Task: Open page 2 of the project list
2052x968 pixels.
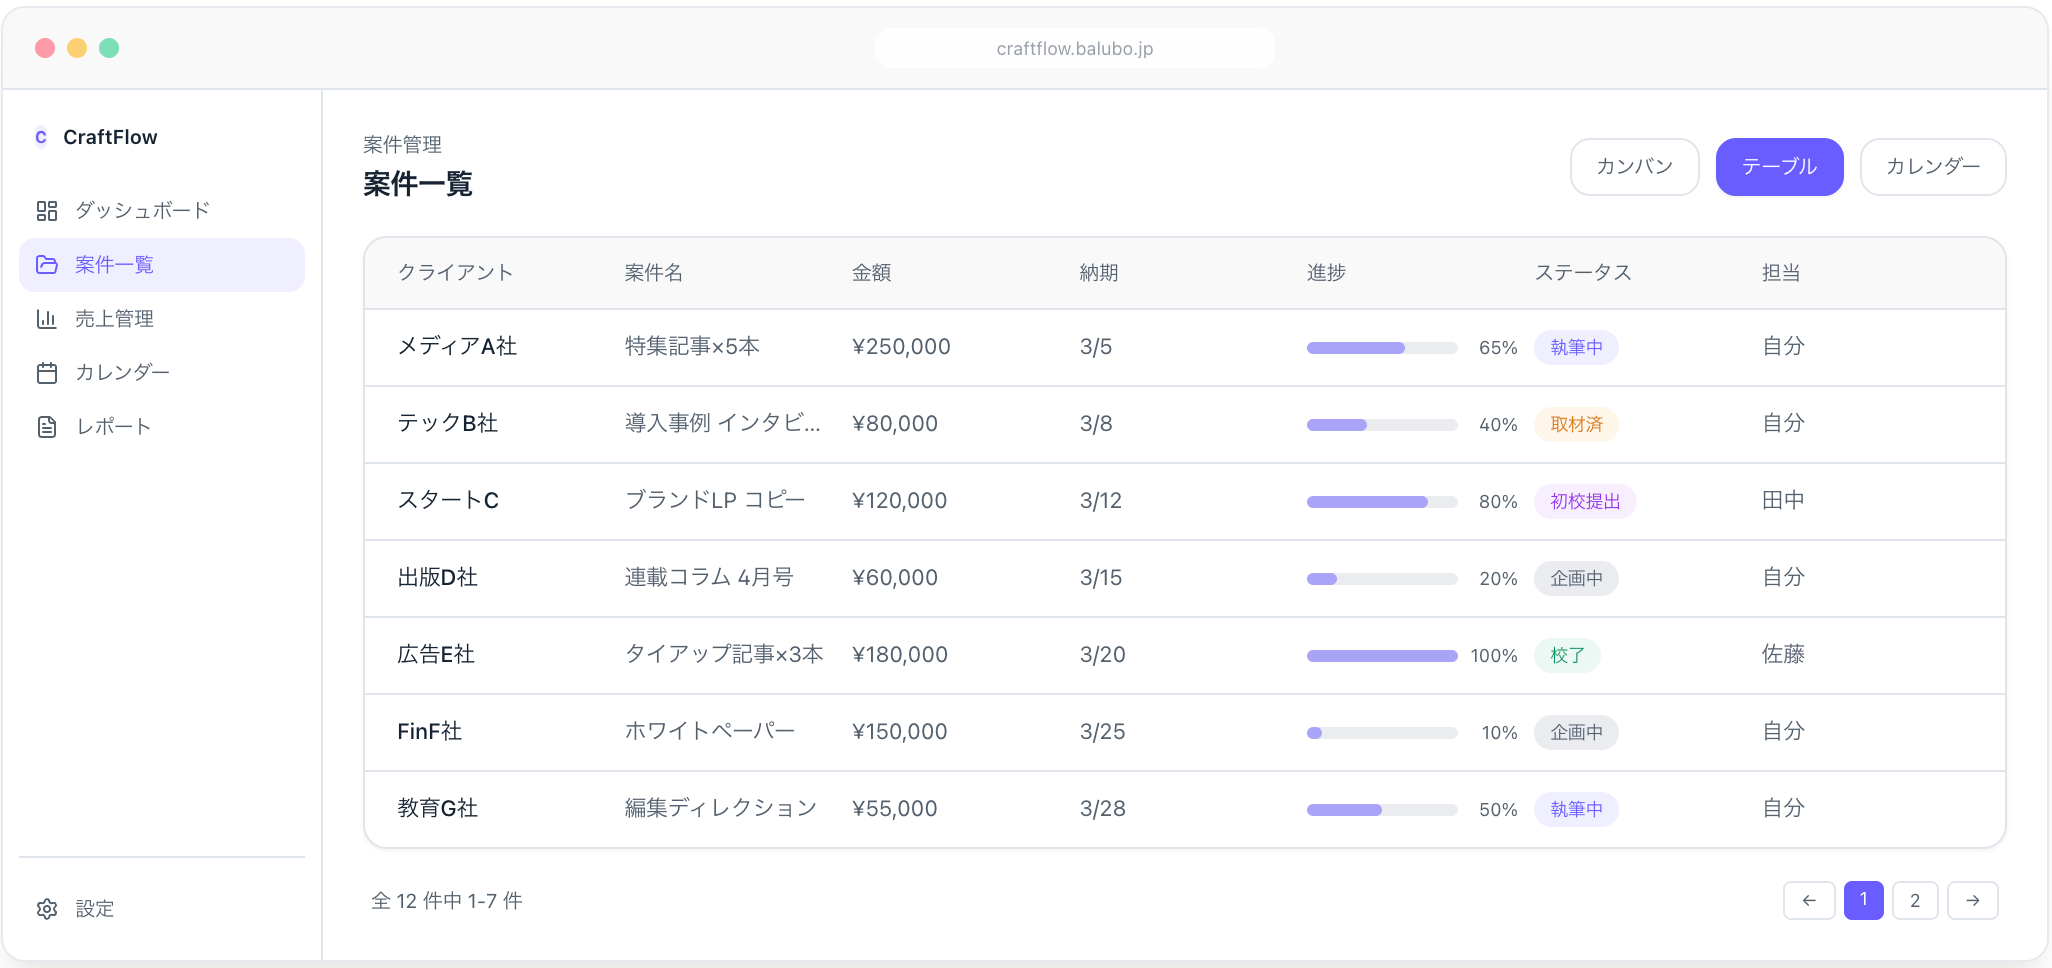Action: tap(1915, 900)
